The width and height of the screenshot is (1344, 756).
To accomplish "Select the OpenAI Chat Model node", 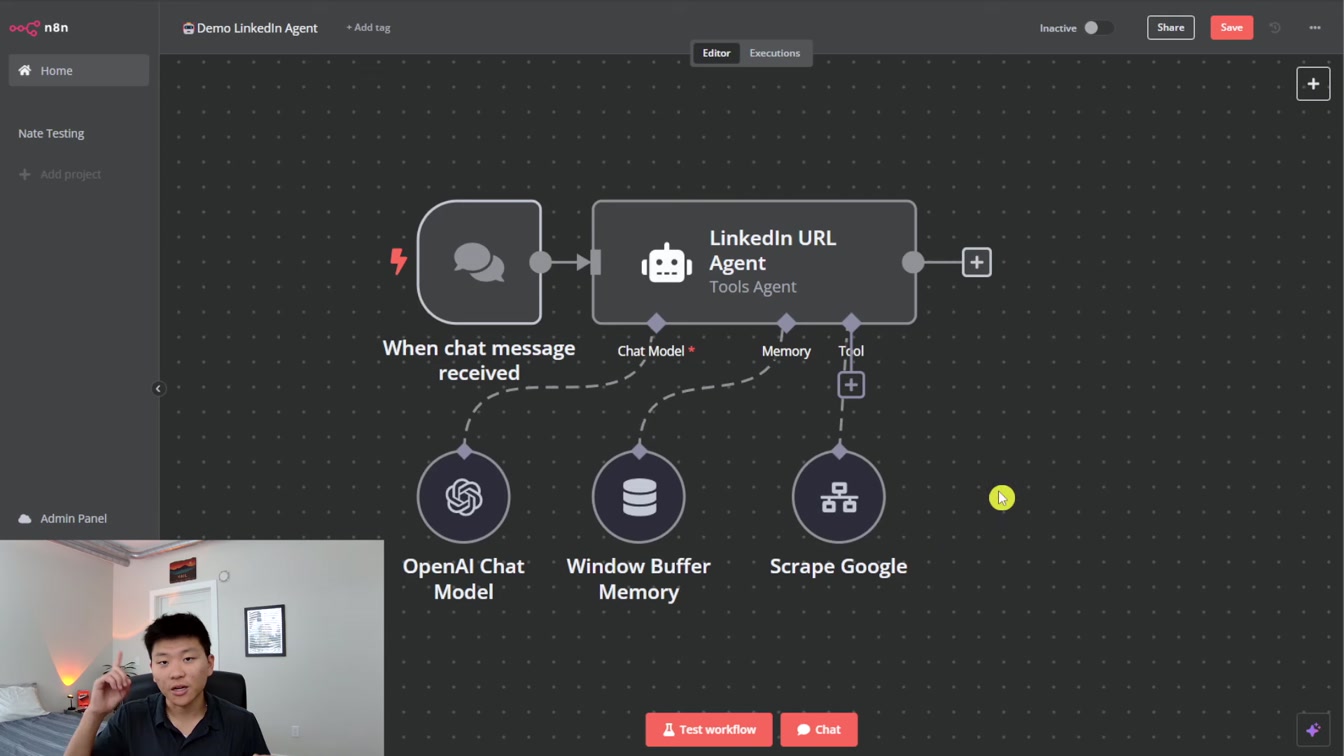I will point(464,497).
